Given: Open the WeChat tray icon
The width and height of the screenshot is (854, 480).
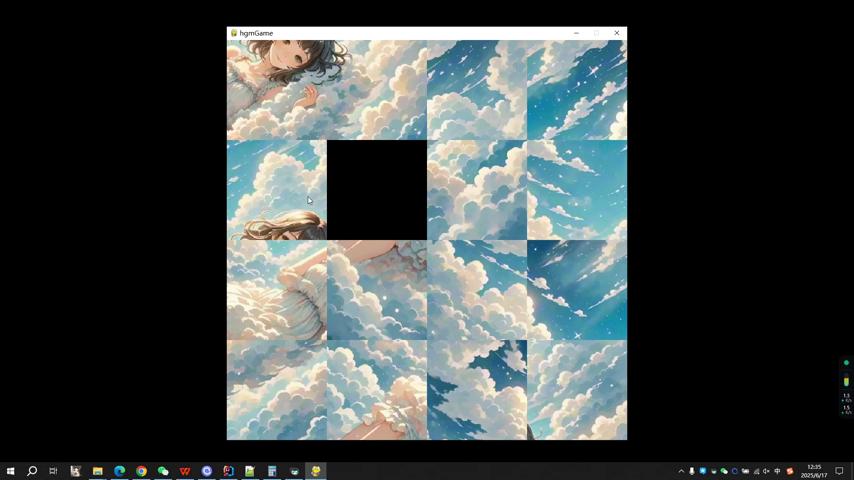Looking at the screenshot, I should pos(724,471).
